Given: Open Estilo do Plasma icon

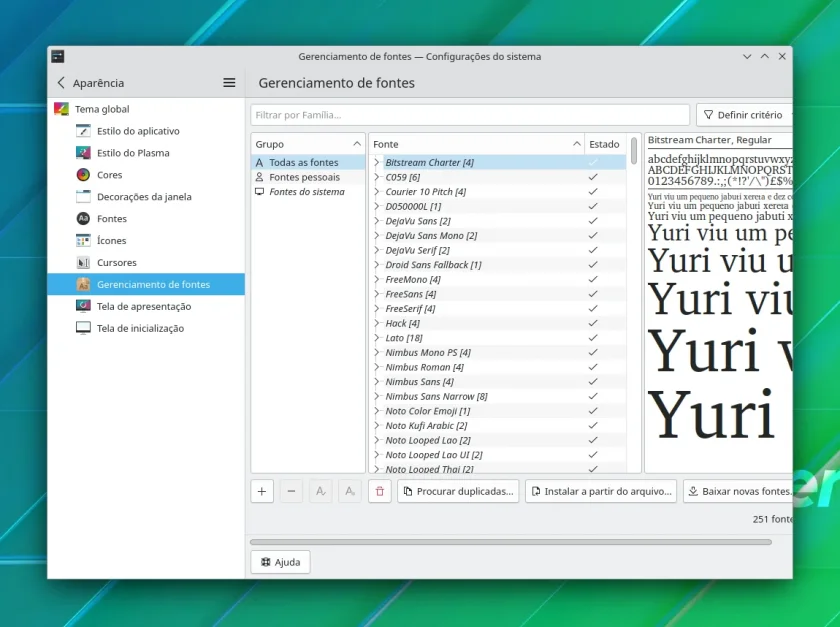Looking at the screenshot, I should click(83, 153).
